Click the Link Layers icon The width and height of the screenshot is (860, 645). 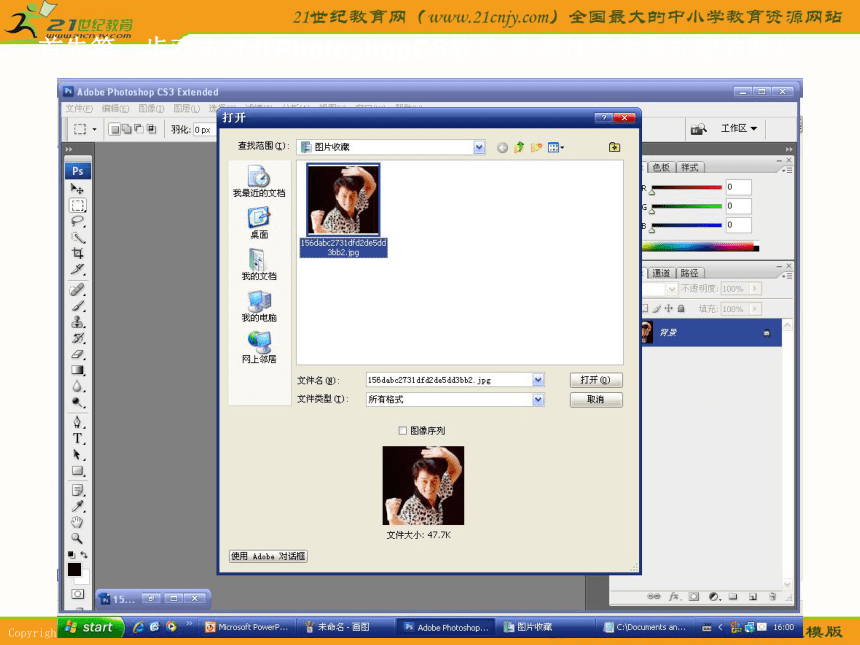click(653, 596)
